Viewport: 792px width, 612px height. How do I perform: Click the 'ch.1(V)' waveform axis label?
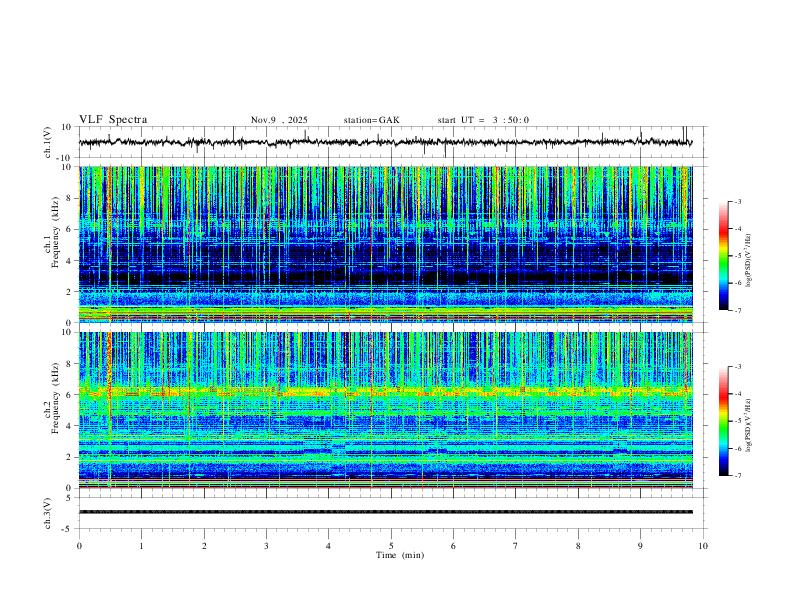pyautogui.click(x=48, y=142)
